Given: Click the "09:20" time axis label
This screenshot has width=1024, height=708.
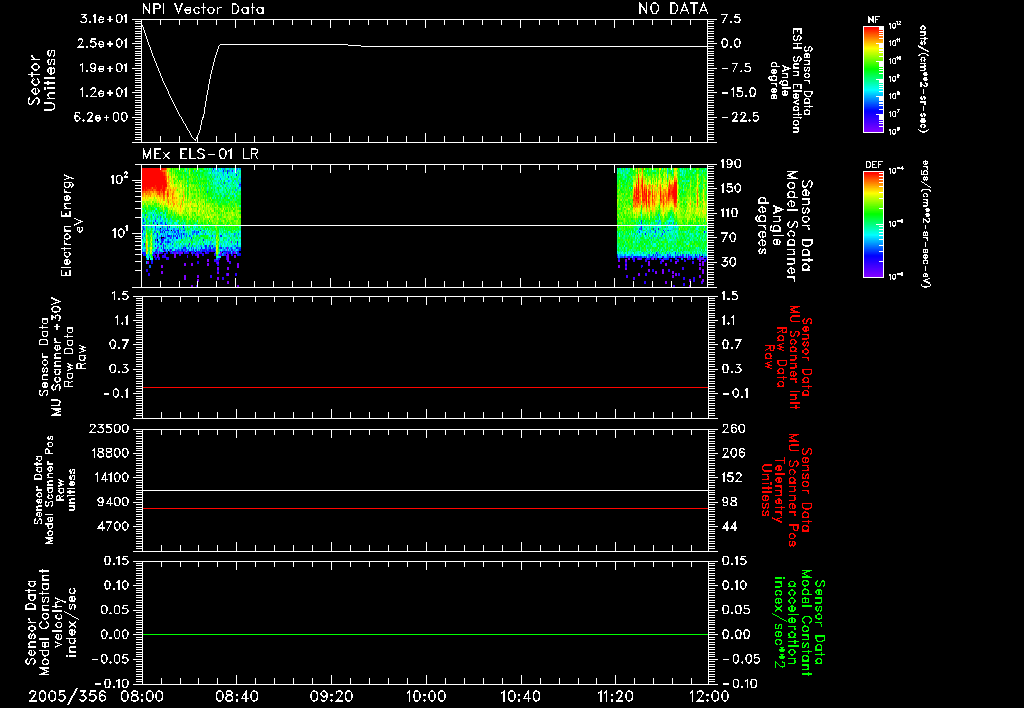Looking at the screenshot, I should pos(331,697).
